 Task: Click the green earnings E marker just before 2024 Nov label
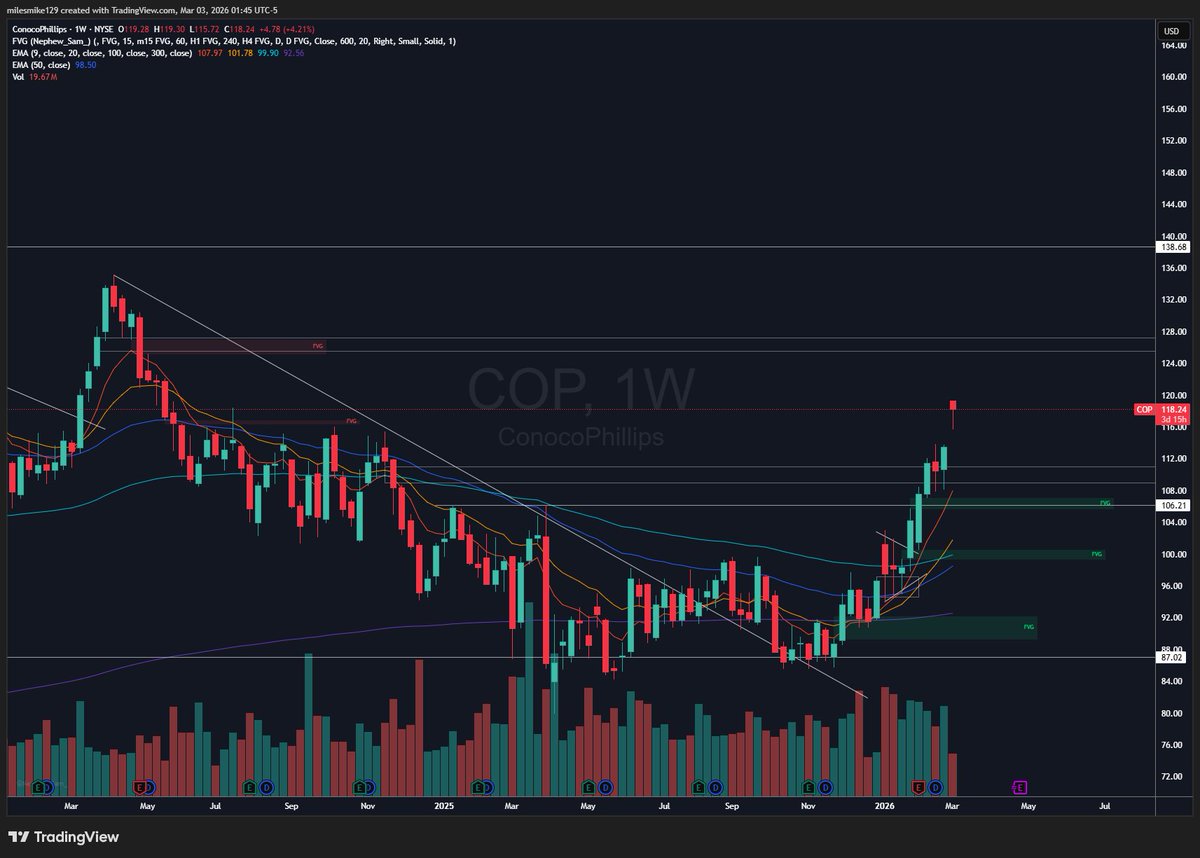361,787
